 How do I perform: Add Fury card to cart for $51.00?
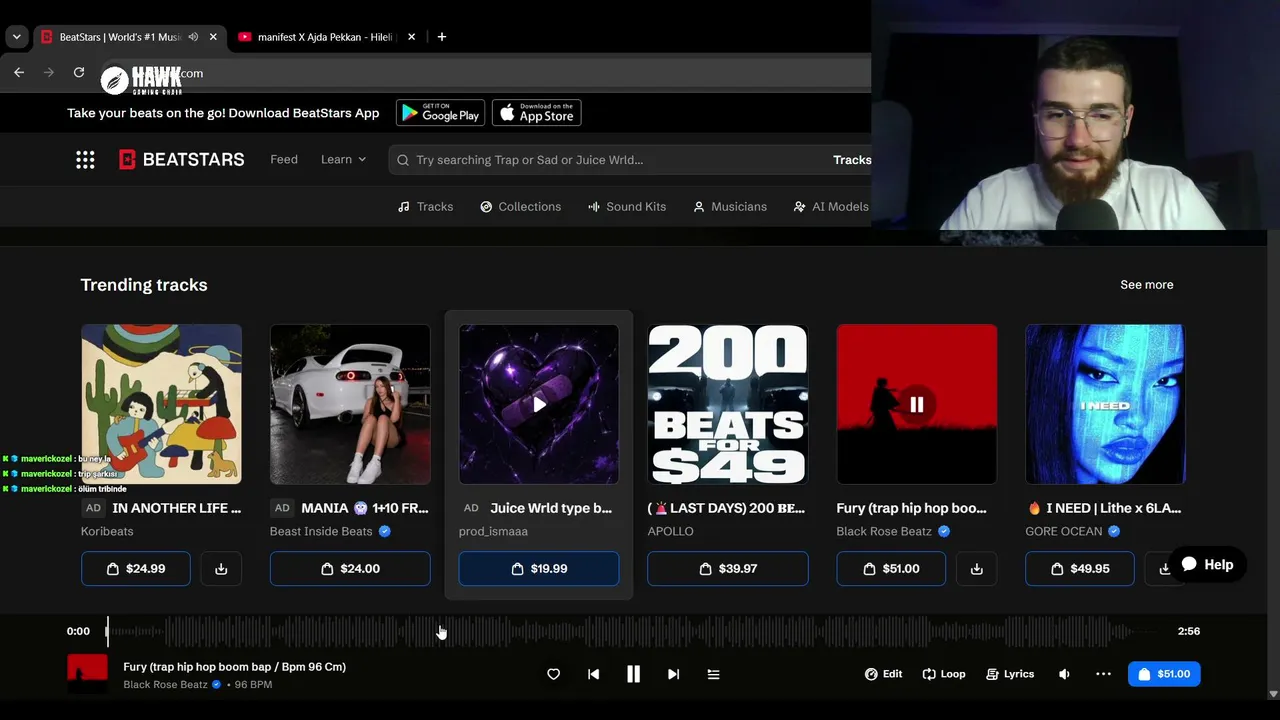pos(891,569)
